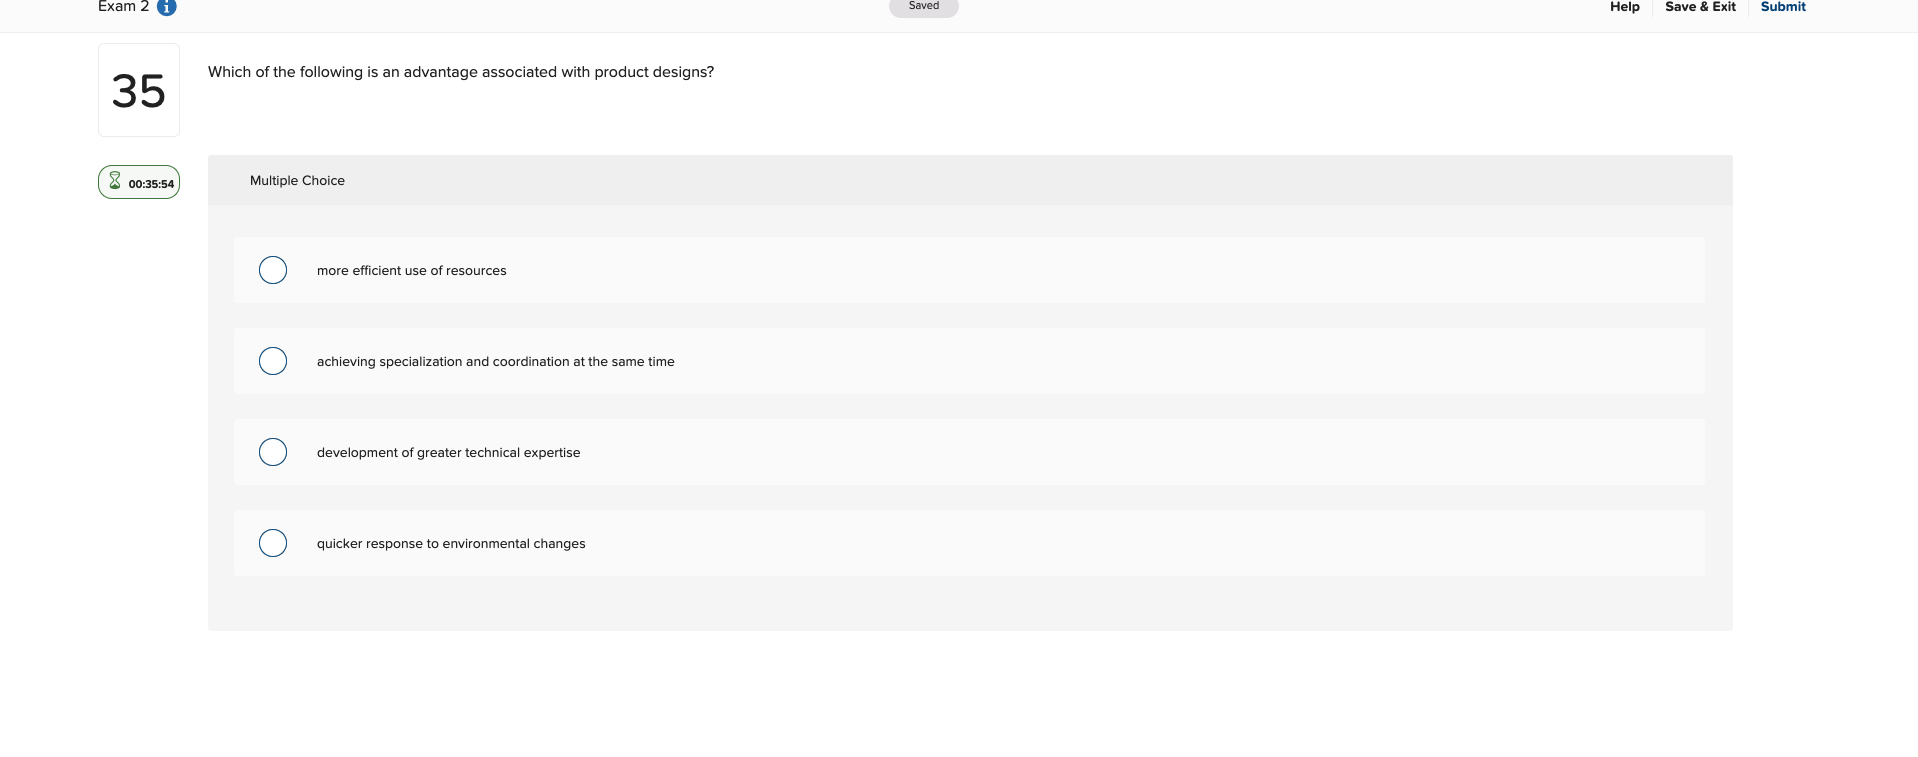Click the Saved status pill

922,6
